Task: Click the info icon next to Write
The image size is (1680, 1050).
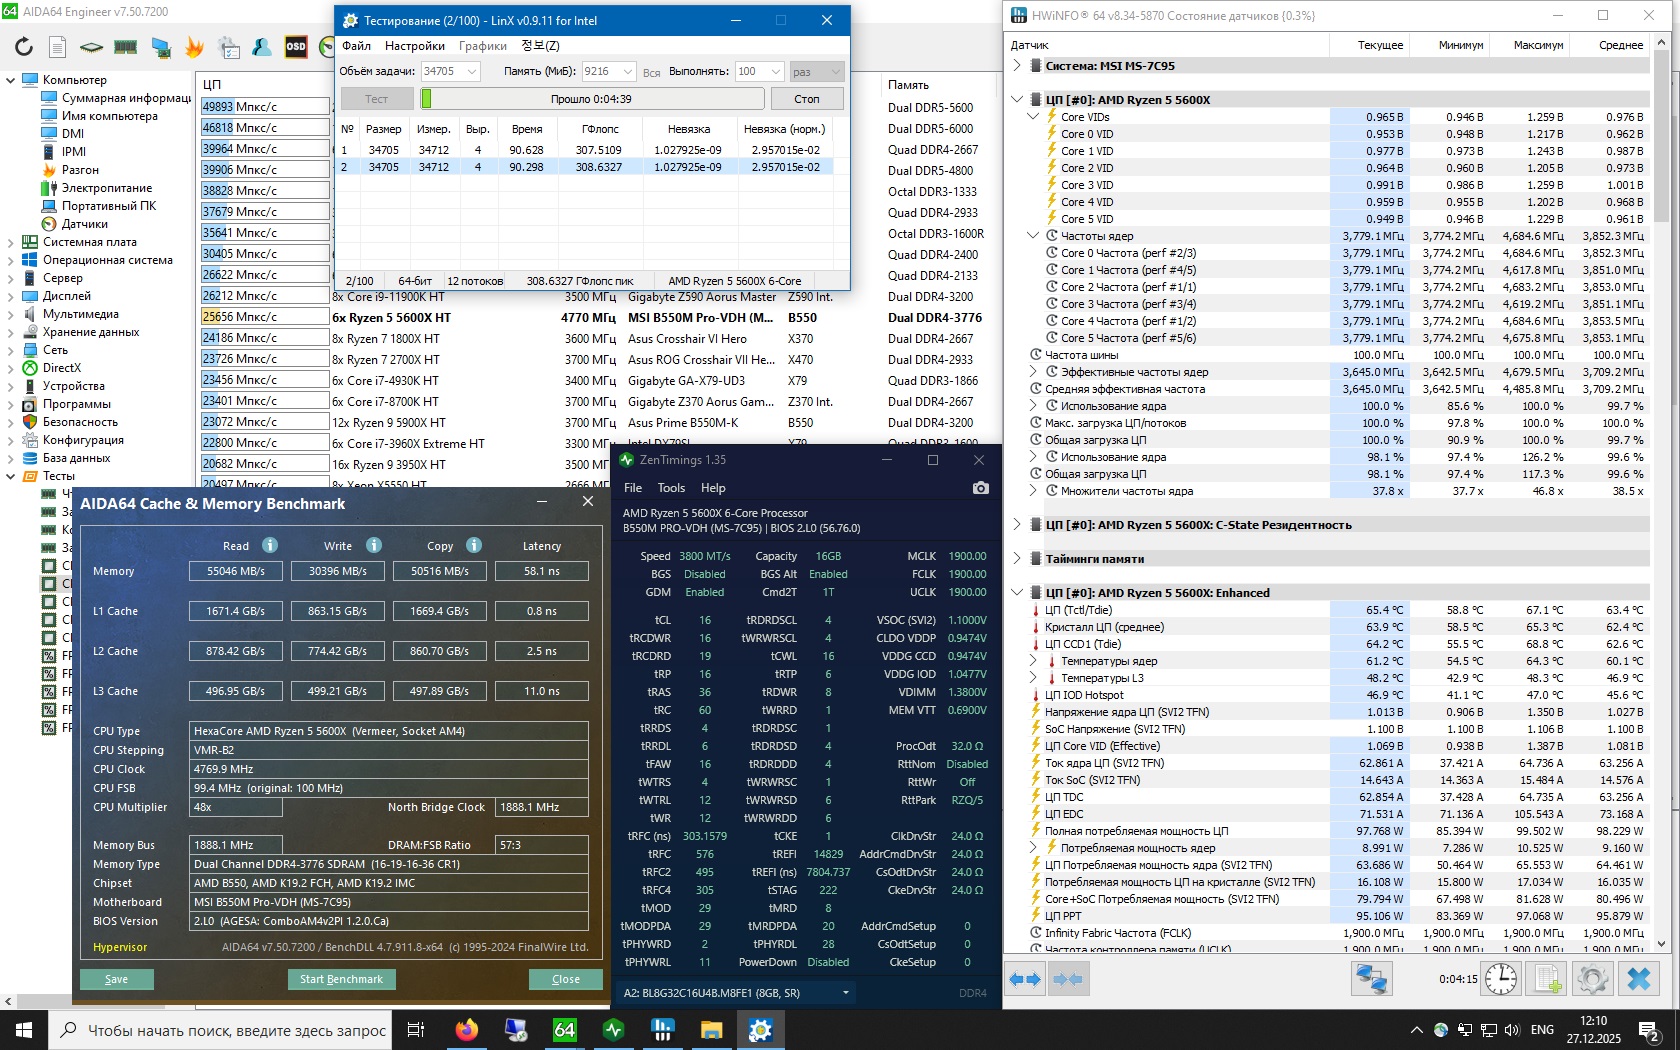Action: point(374,545)
